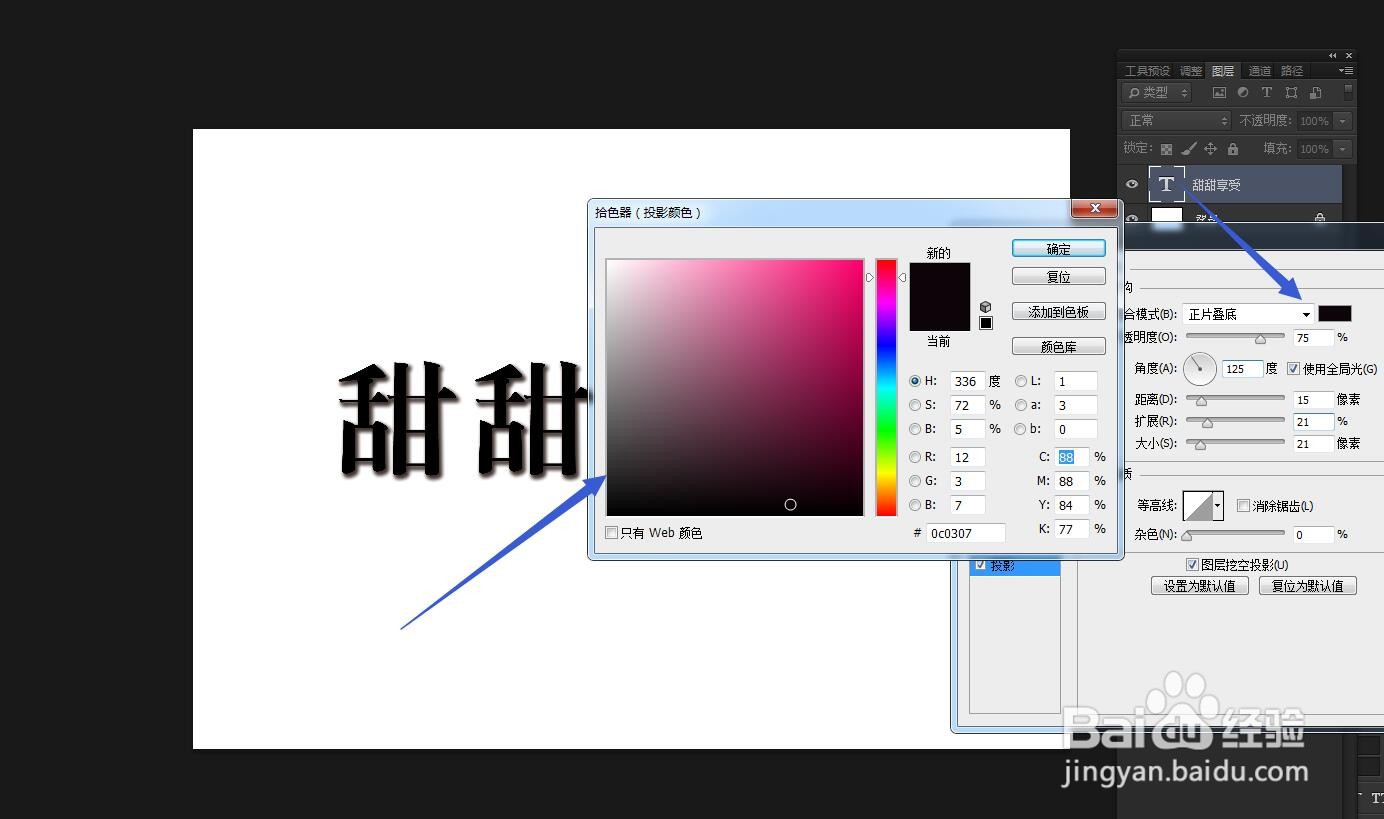
Task: Click the cyan C value field 88
Action: [x=1072, y=457]
